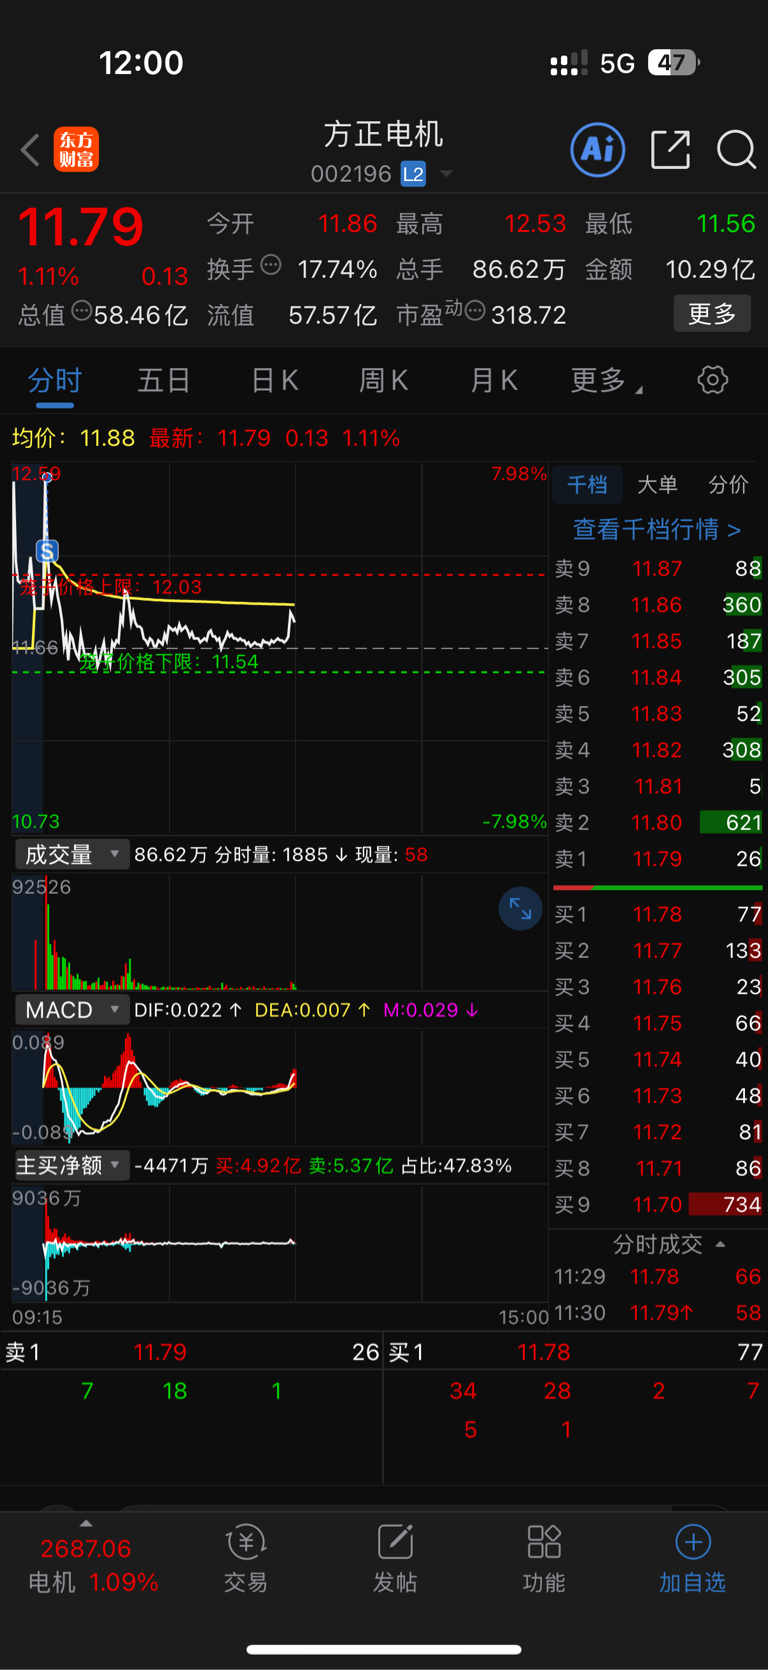
Task: Tap 卖1 row in order book
Action: pyautogui.click(x=658, y=859)
